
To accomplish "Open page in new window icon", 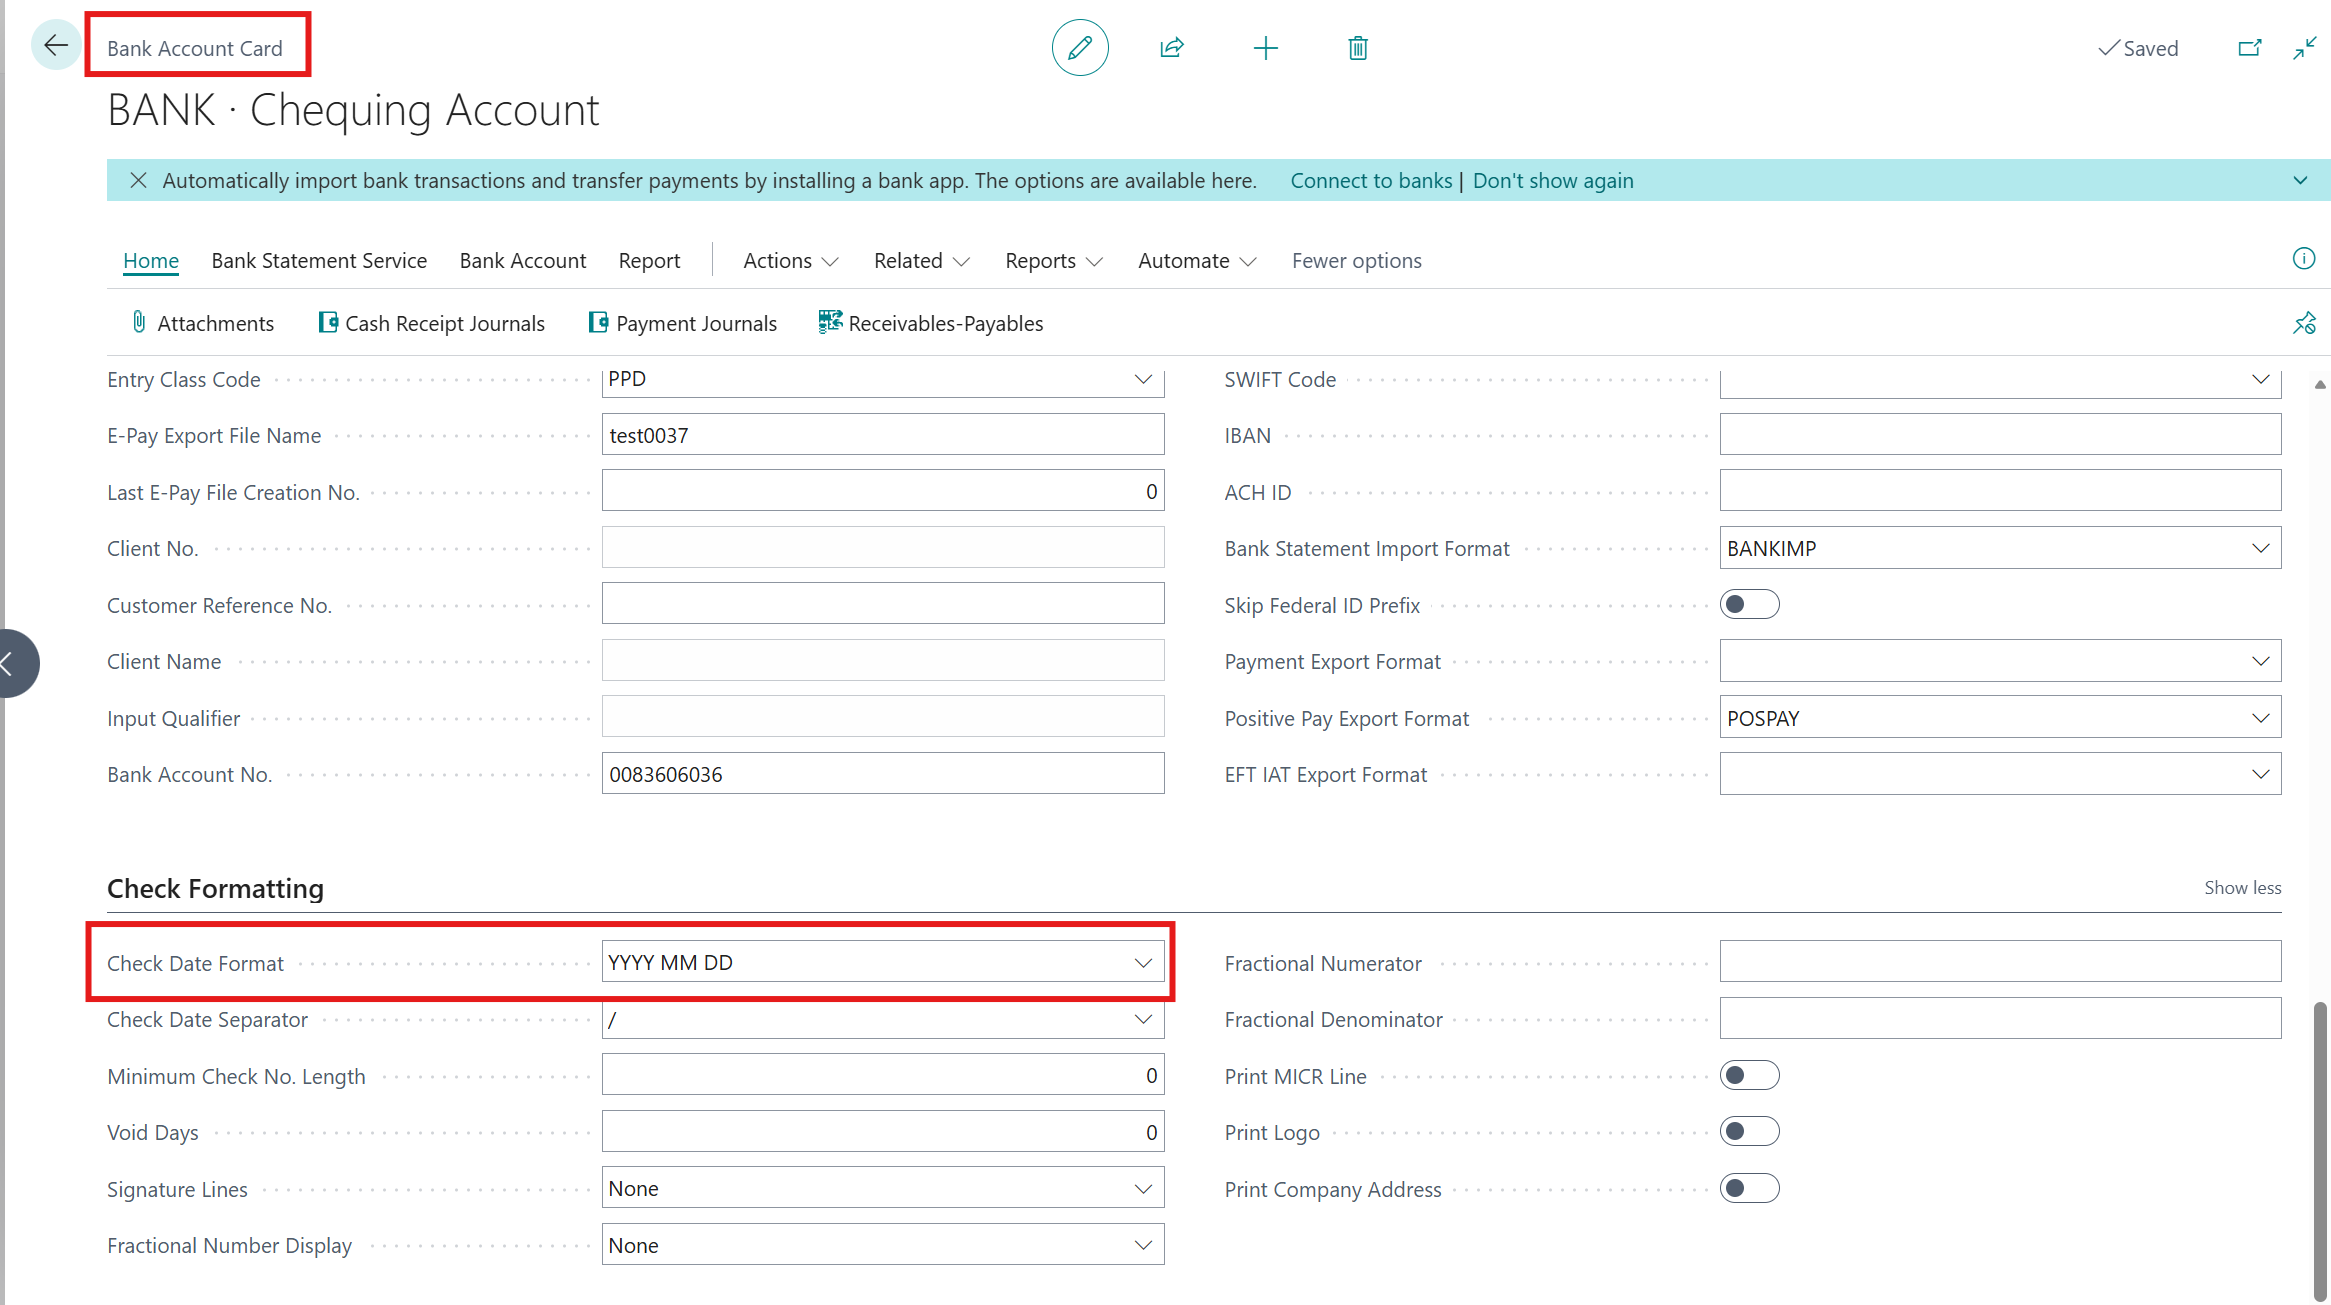I will [x=2249, y=48].
